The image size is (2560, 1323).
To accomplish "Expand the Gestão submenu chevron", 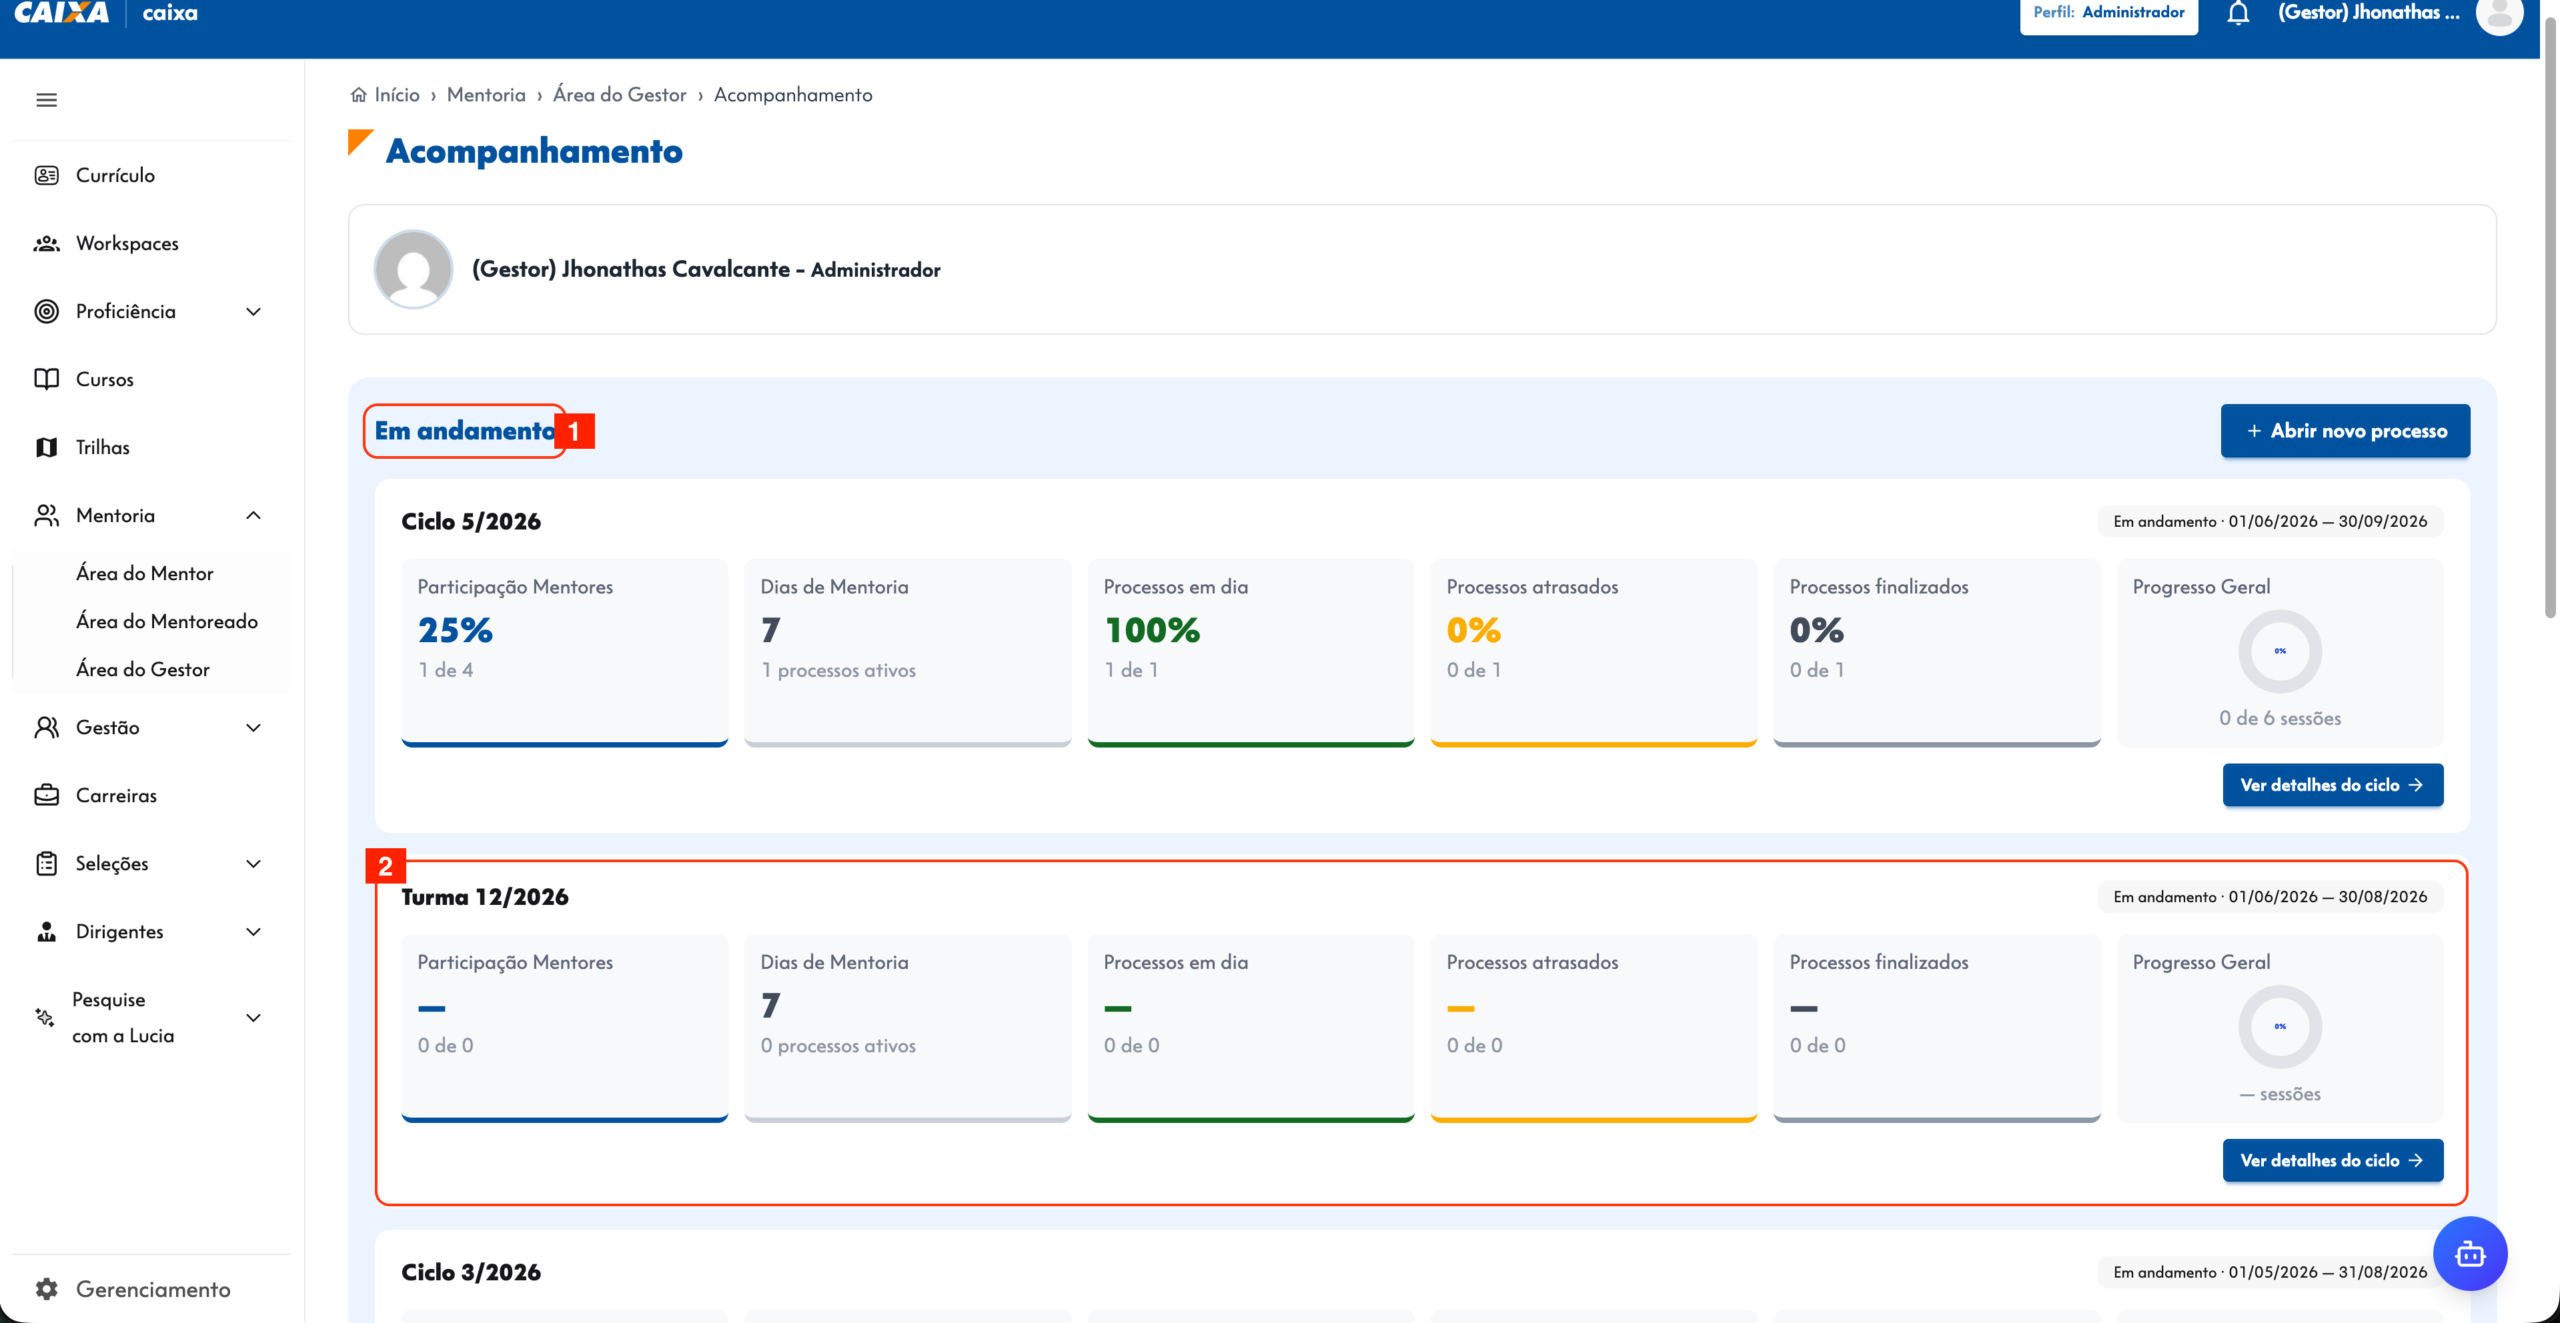I will point(254,727).
